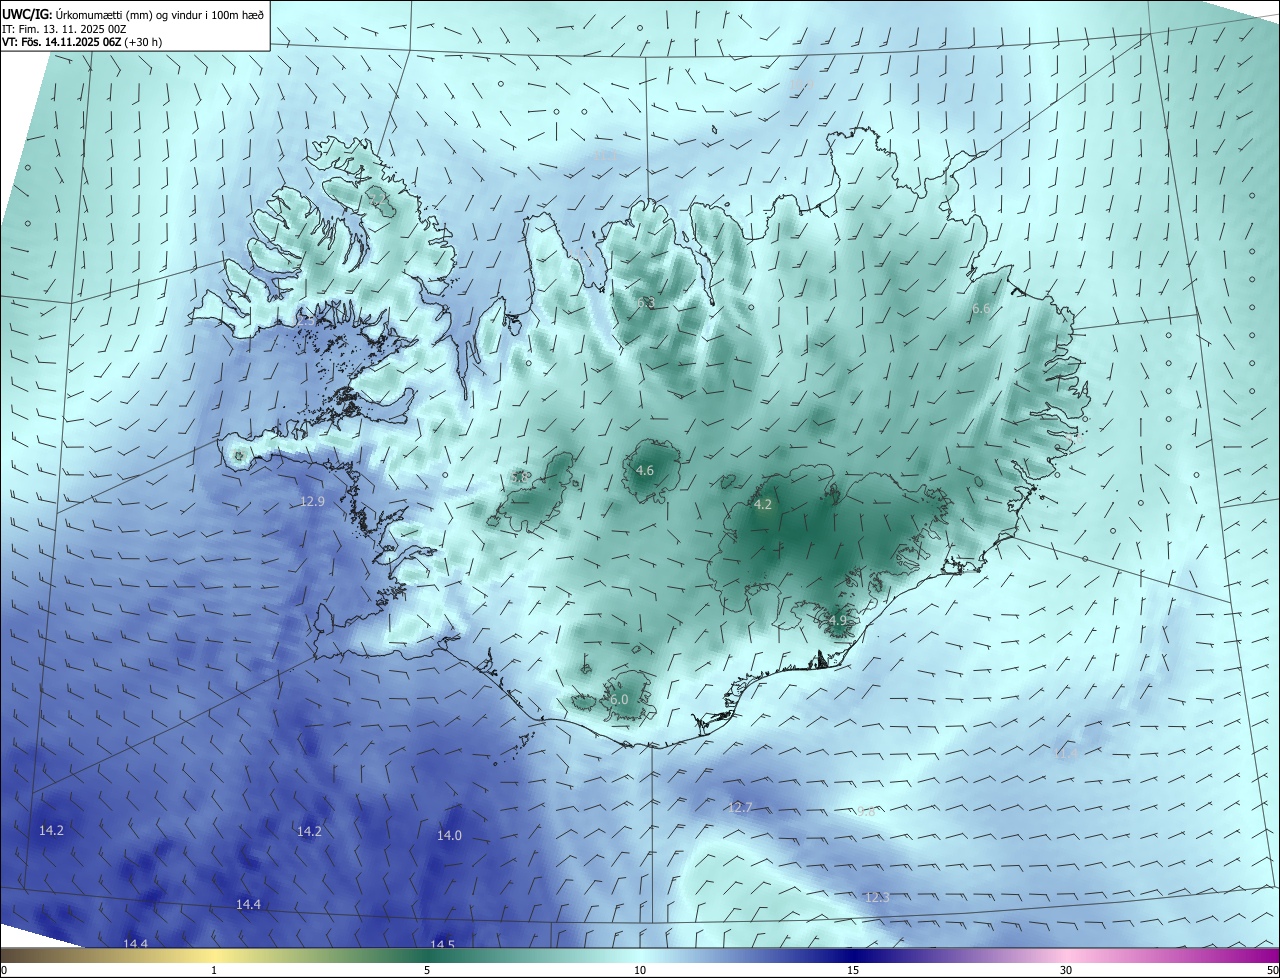This screenshot has height=978, width=1280.
Task: Click the valid time line "VT: Fös. 14.11.2025 06Z (+30 h)"
Action: tap(81, 42)
